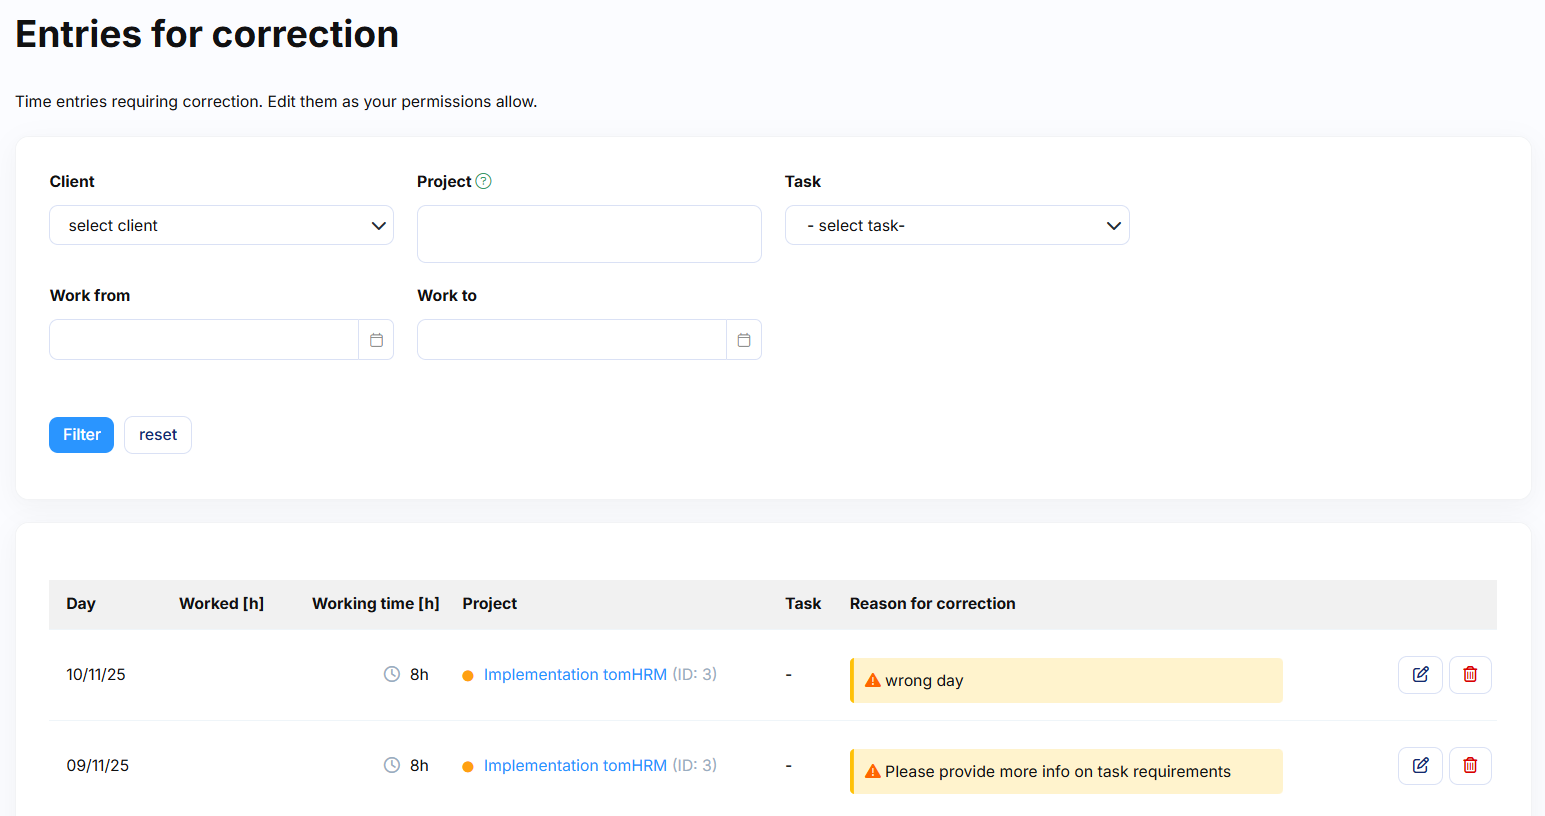This screenshot has width=1545, height=816.
Task: Click into the Work from date field
Action: tap(204, 340)
